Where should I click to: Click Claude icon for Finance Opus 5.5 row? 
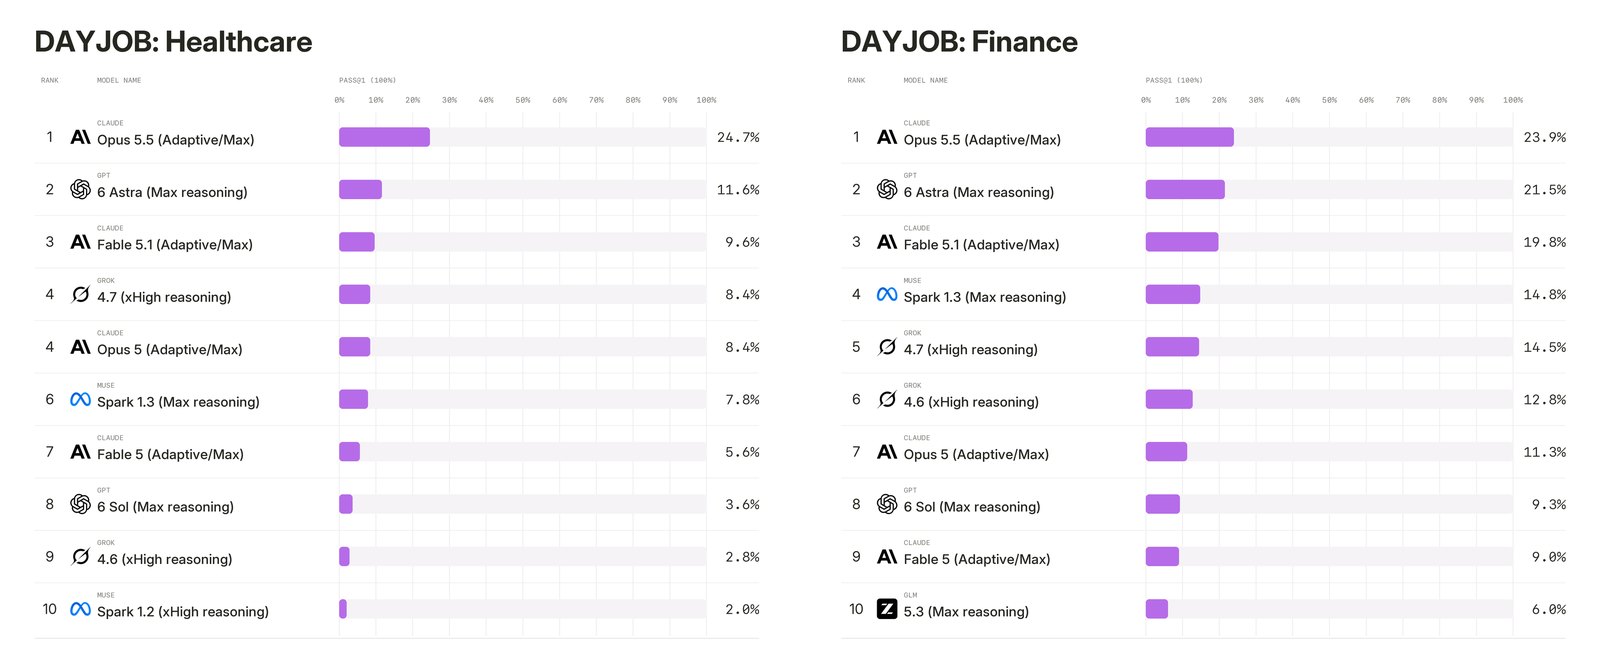[x=887, y=137]
